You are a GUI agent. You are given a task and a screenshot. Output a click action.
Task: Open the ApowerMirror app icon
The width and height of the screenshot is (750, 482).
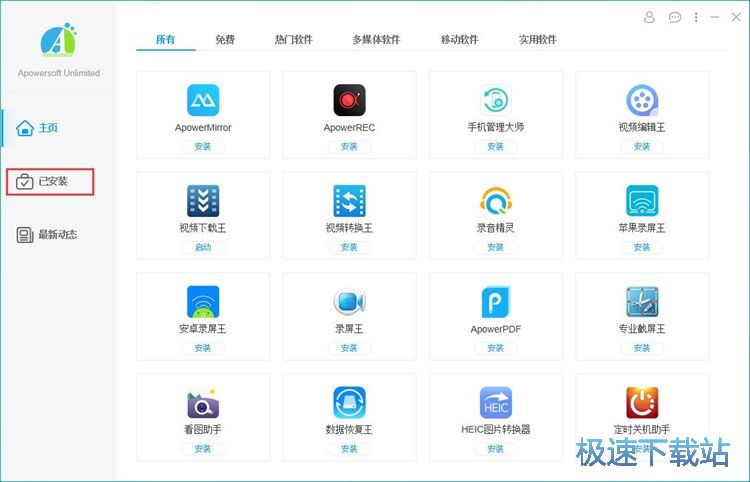coord(203,100)
